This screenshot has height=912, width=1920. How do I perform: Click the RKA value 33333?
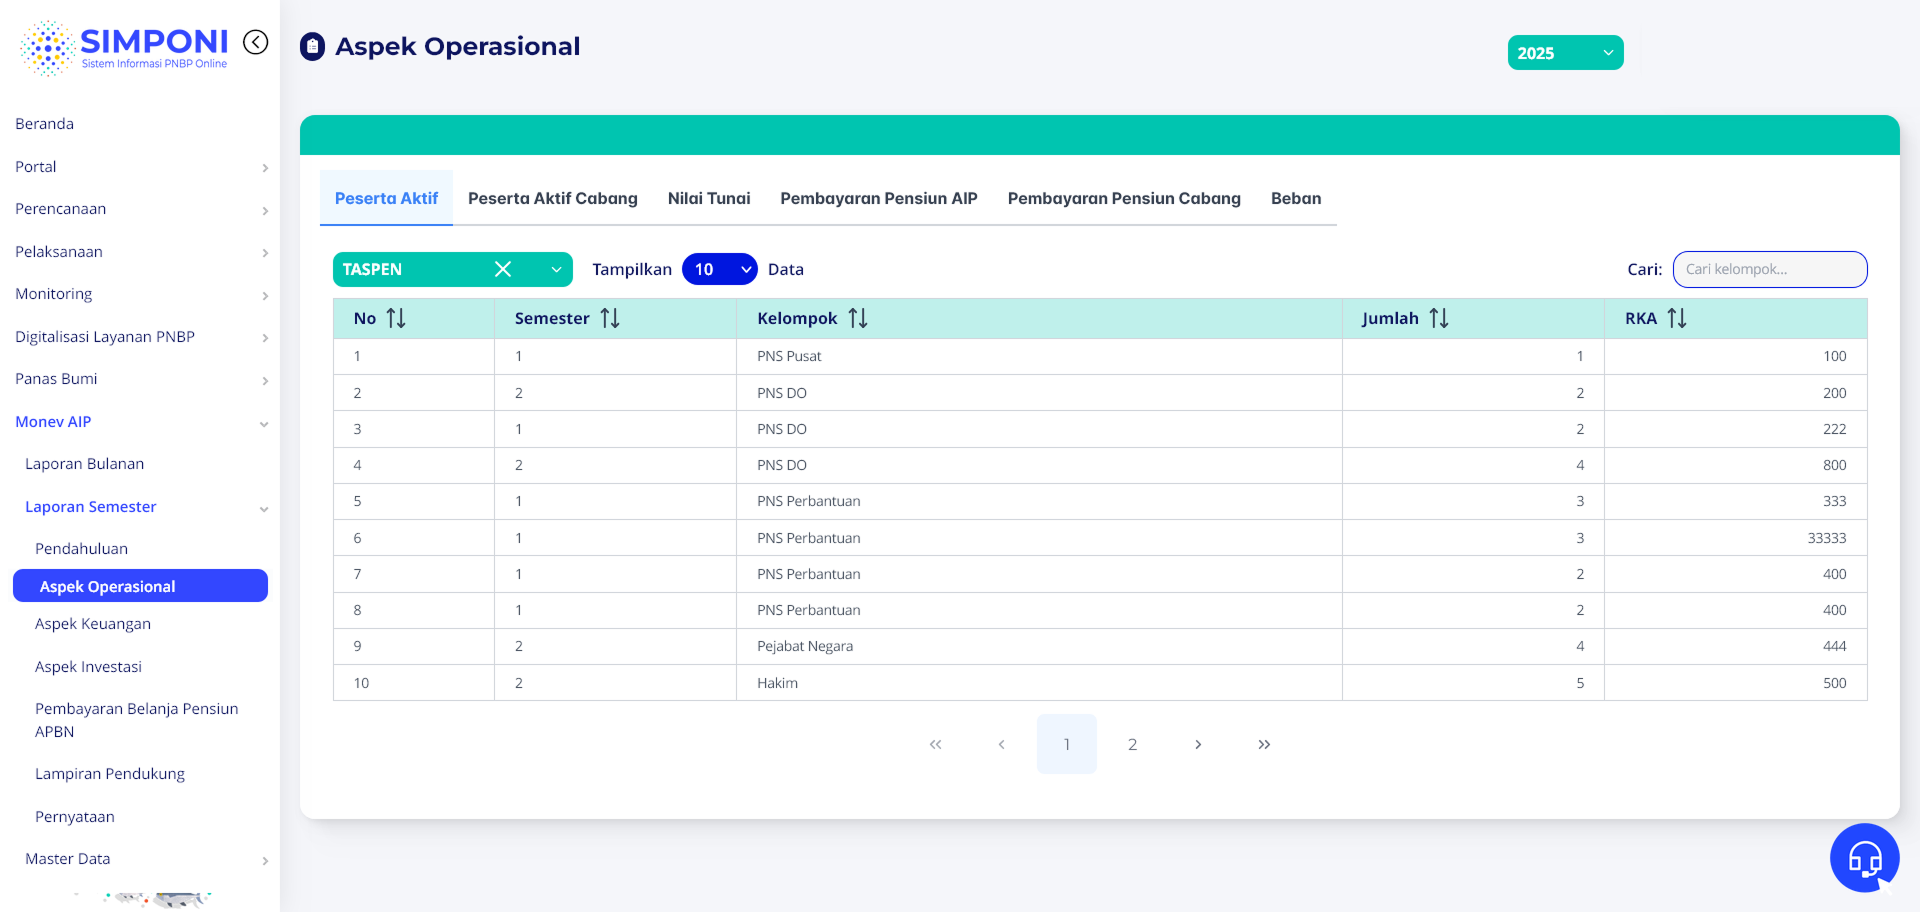click(x=1826, y=538)
